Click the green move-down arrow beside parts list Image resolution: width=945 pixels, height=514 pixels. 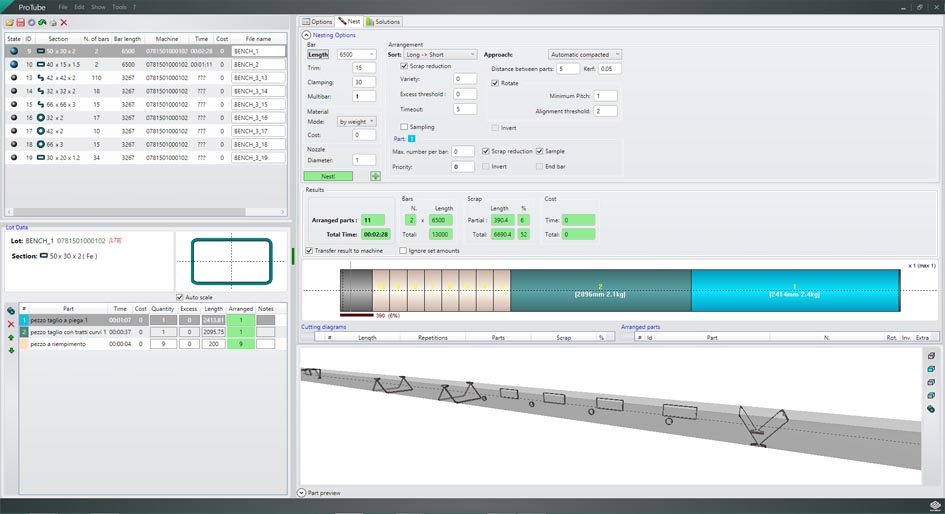pyautogui.click(x=11, y=351)
